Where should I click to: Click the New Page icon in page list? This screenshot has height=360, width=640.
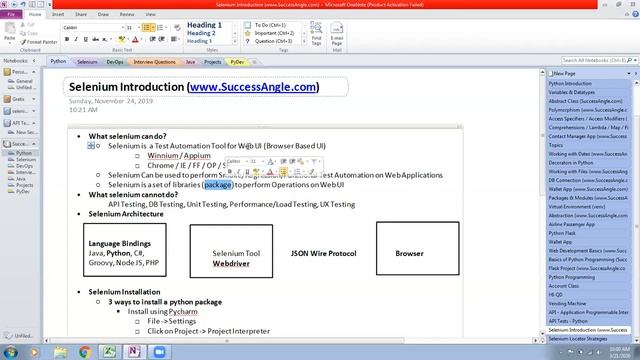(x=551, y=73)
